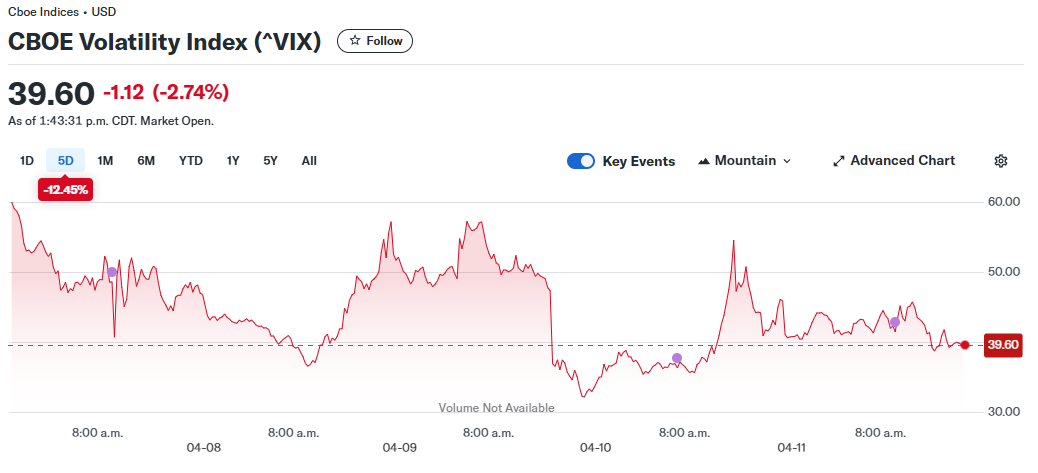
Task: Click the 39.60 price label on axis
Action: pos(1004,345)
